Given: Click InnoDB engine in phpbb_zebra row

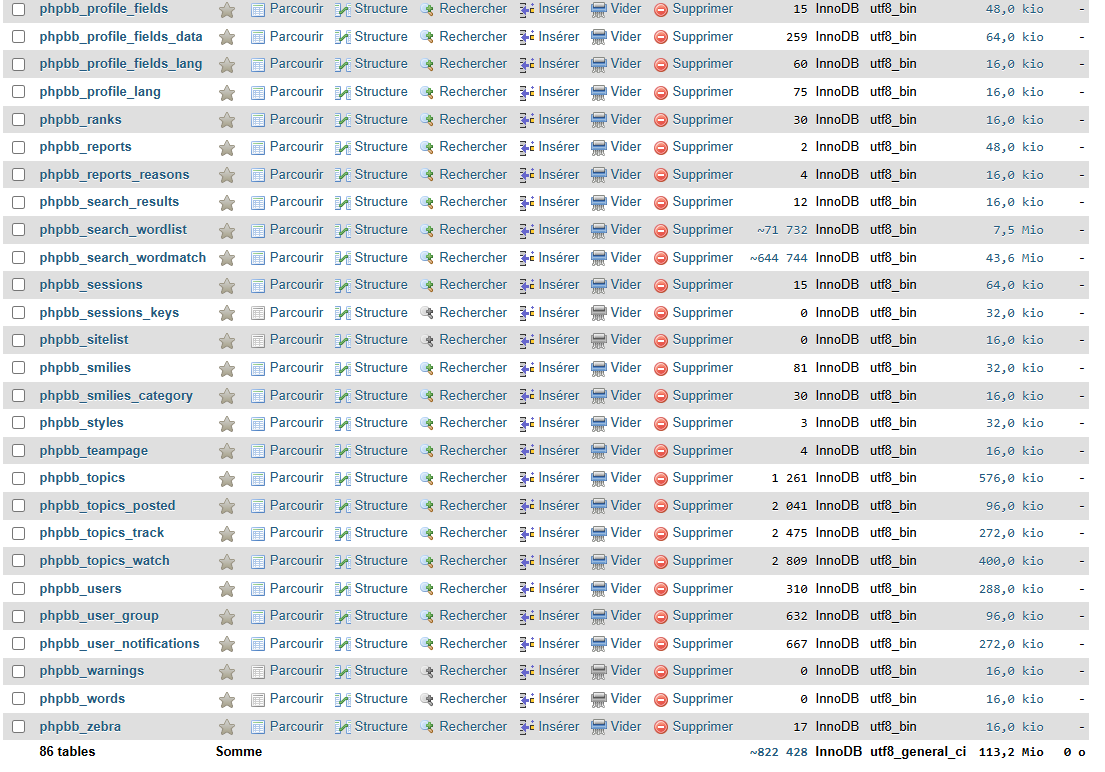Looking at the screenshot, I should 837,726.
